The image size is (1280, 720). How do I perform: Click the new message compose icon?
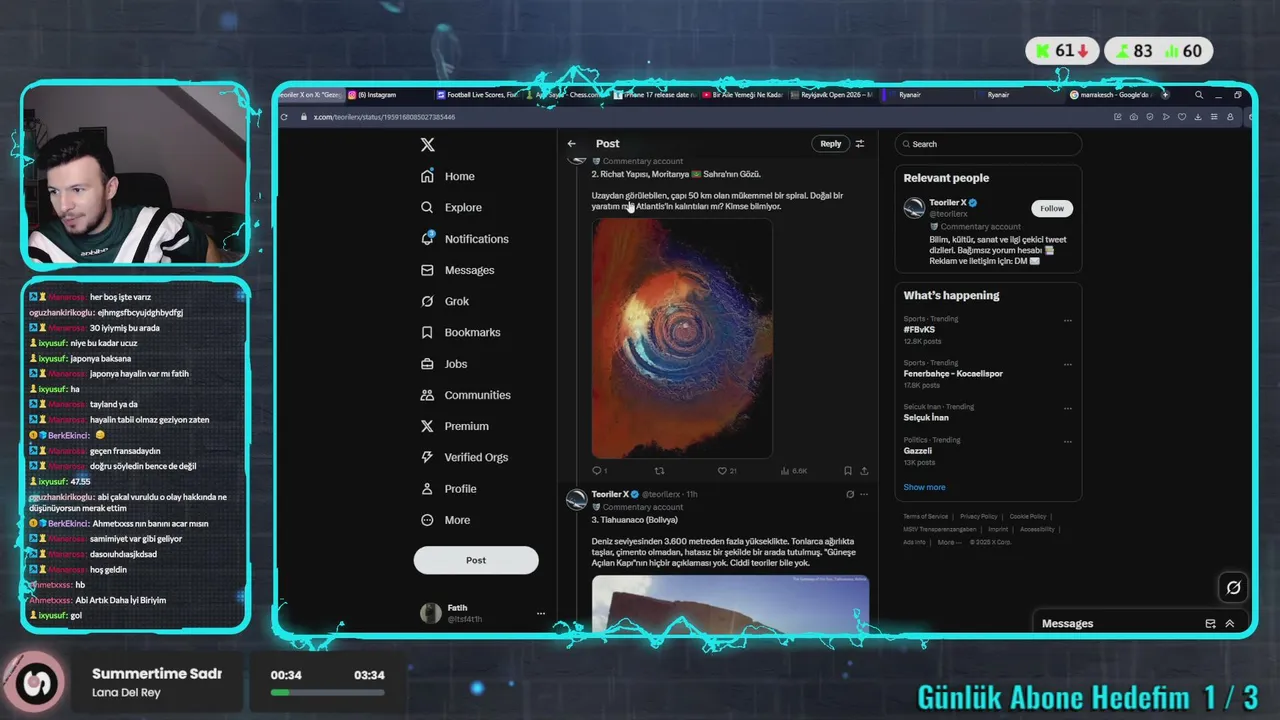pyautogui.click(x=1210, y=623)
